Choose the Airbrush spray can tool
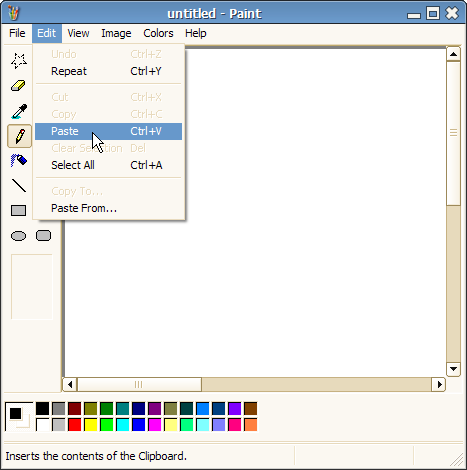Screen dimensions: 467x470 coord(19,161)
